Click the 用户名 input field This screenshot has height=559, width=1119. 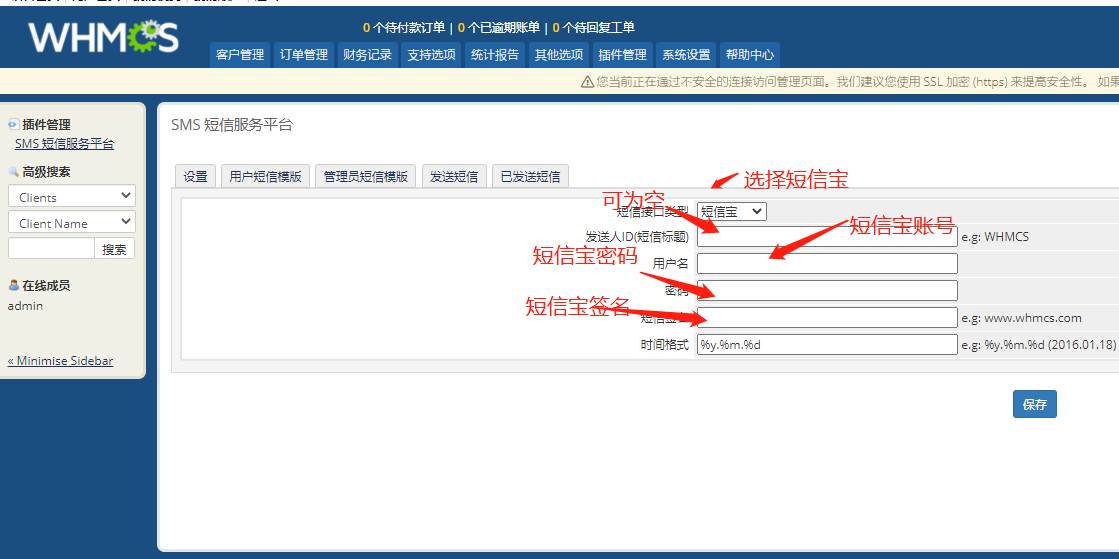point(827,264)
